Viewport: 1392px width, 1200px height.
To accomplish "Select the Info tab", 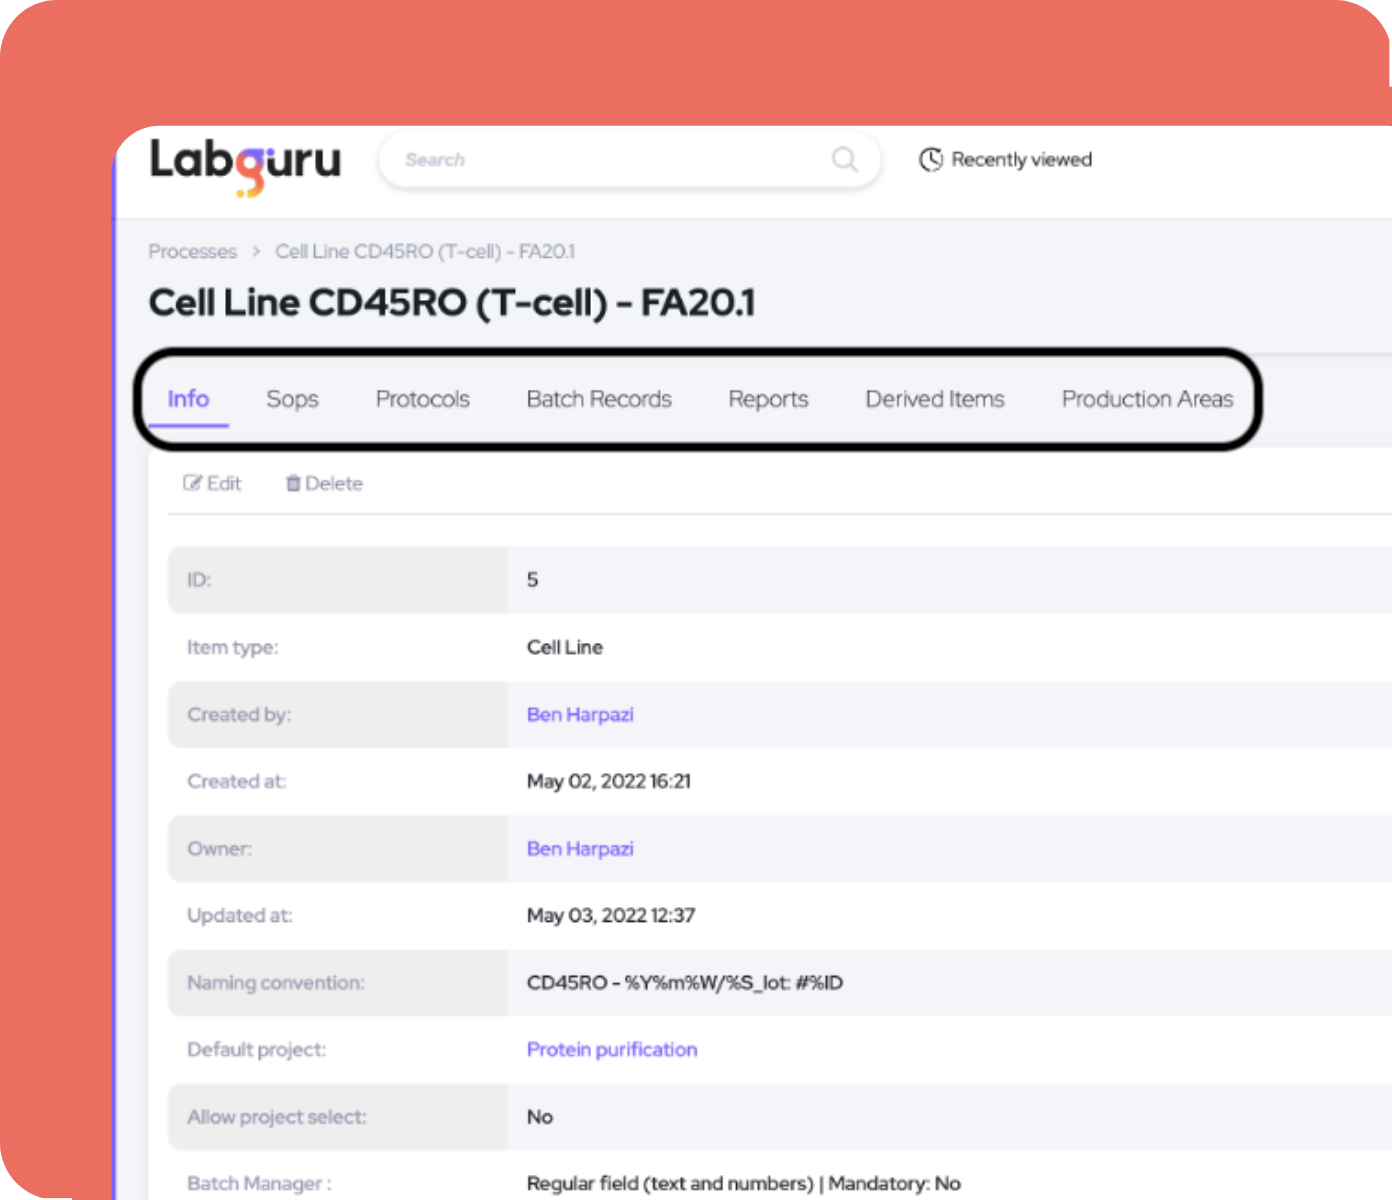I will pos(188,399).
